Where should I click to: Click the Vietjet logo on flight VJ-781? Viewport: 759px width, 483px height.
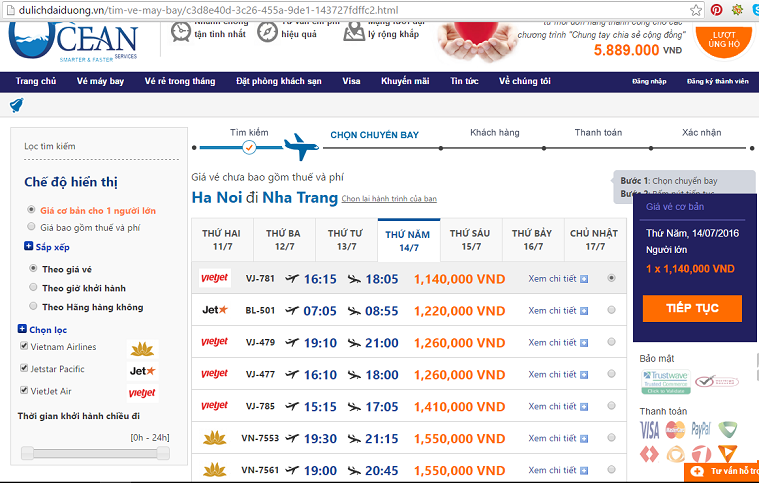coord(214,278)
